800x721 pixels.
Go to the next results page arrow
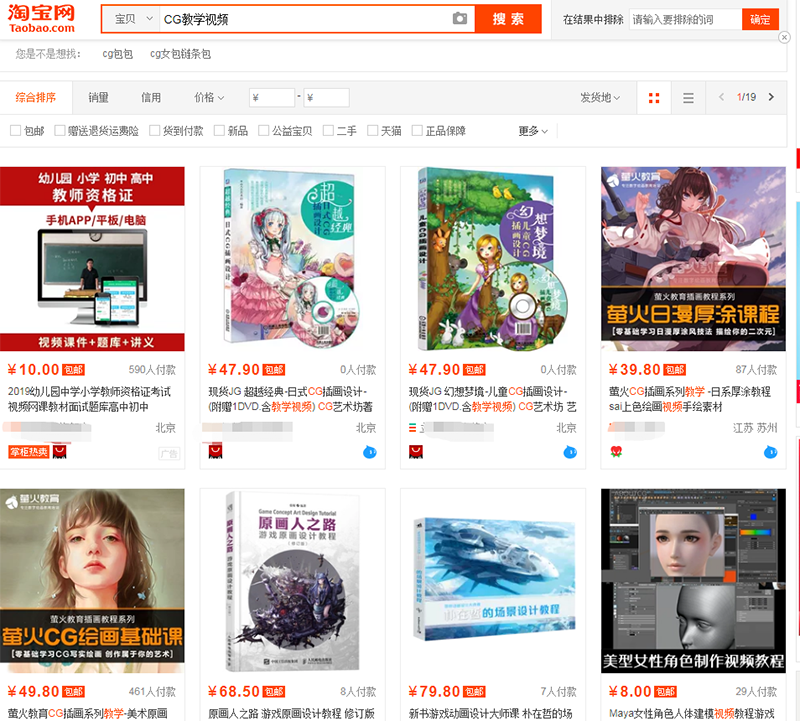point(771,97)
